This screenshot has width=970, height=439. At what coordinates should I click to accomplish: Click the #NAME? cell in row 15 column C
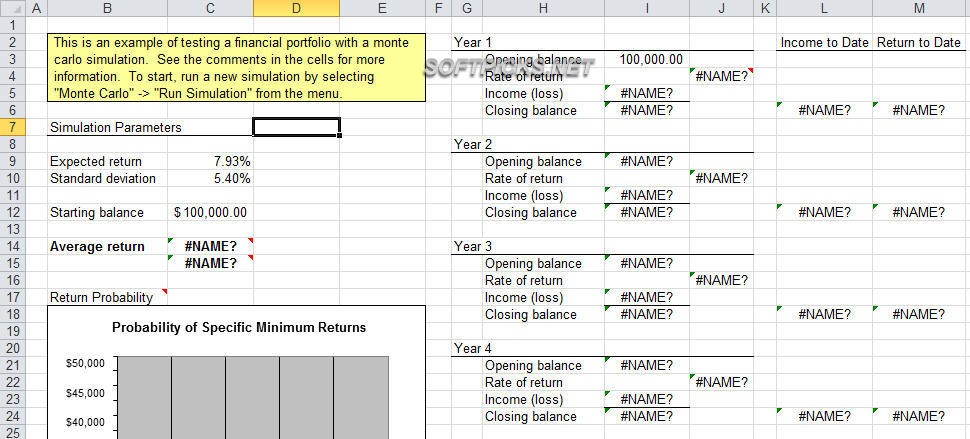click(210, 263)
